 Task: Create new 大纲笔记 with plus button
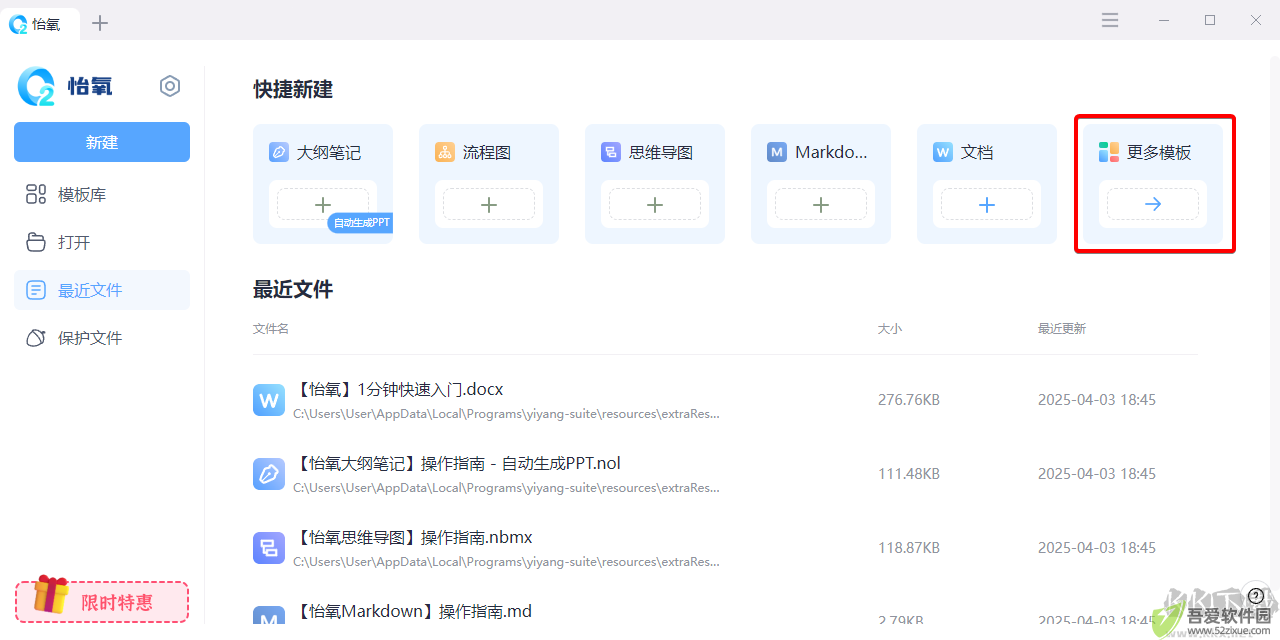point(323,204)
